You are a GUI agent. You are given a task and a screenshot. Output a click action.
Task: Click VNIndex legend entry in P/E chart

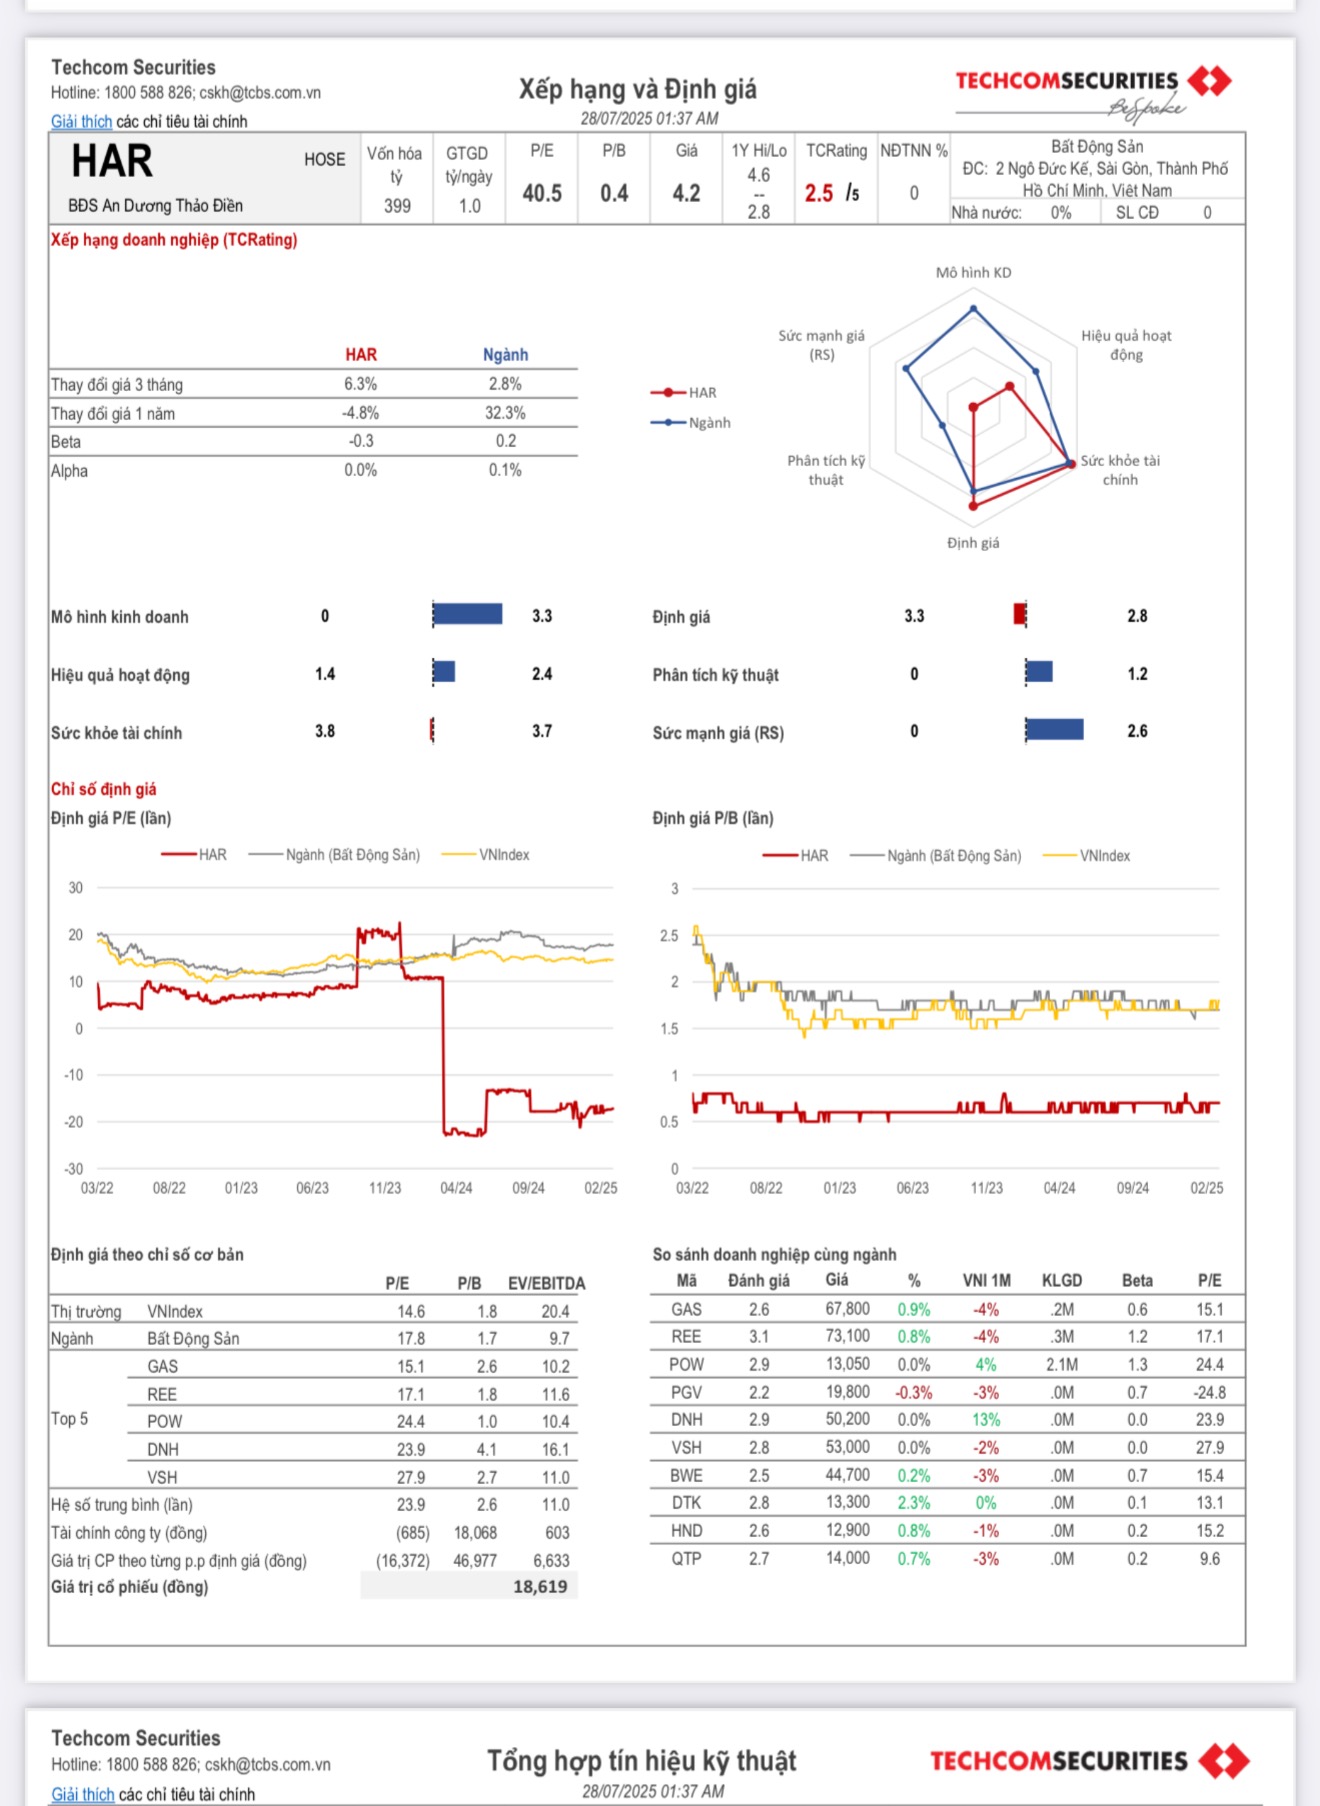[486, 855]
